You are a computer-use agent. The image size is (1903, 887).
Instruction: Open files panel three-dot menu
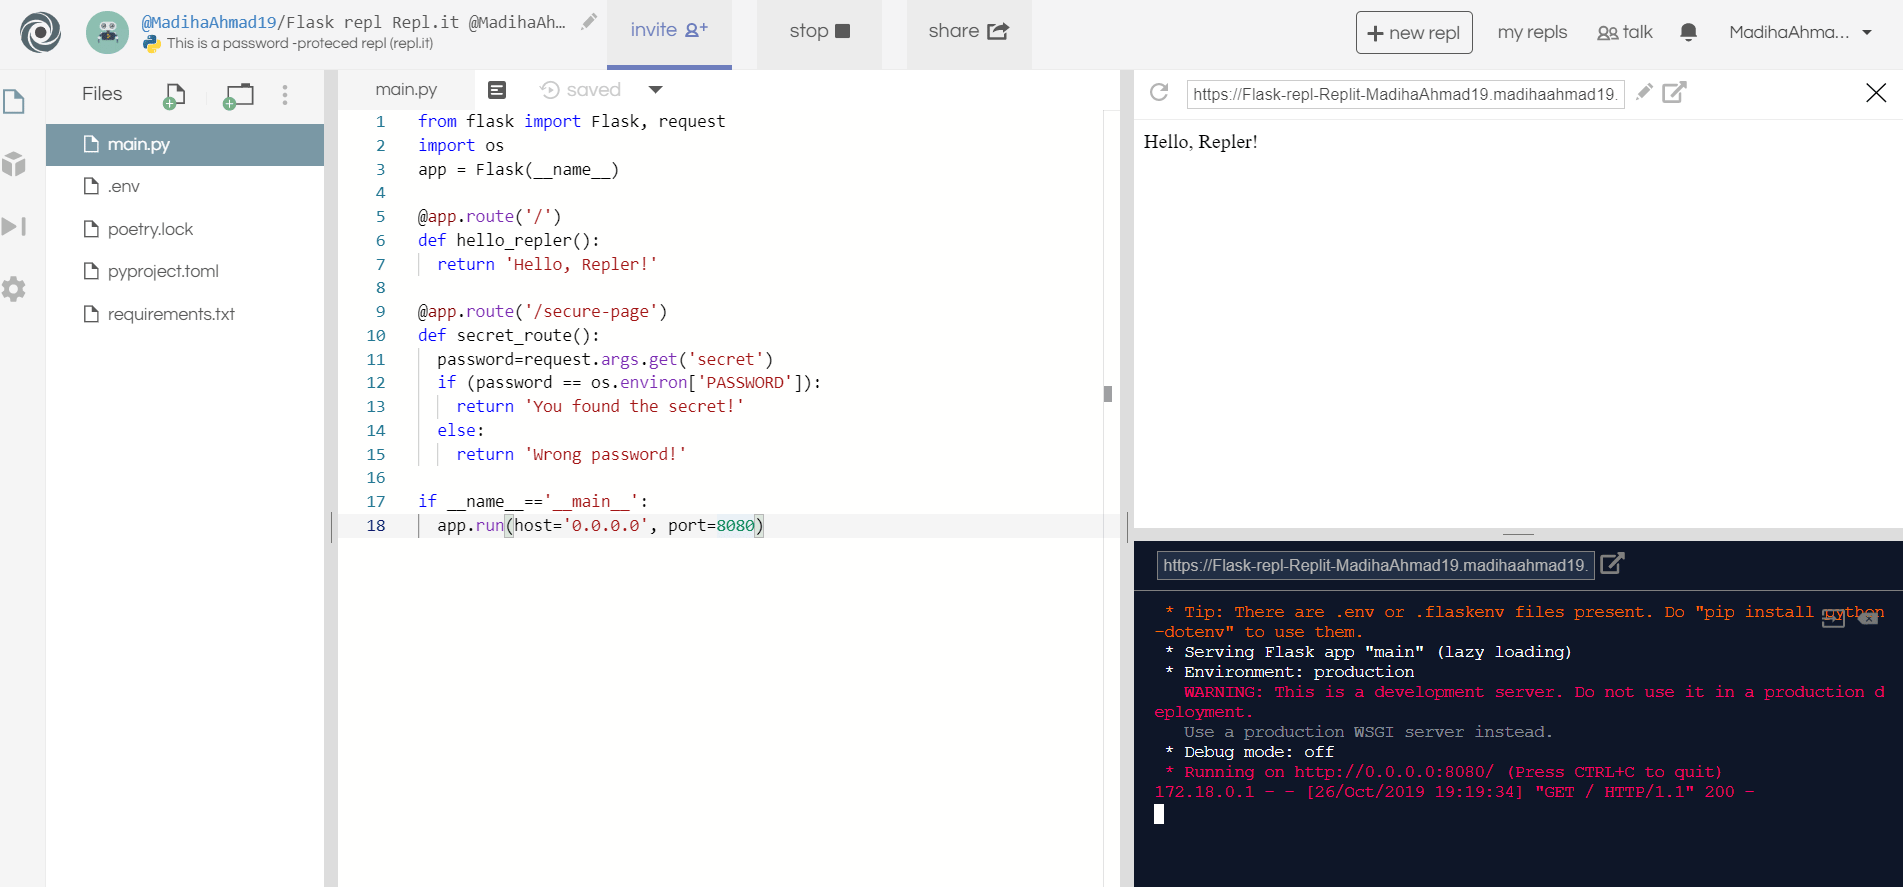[285, 95]
